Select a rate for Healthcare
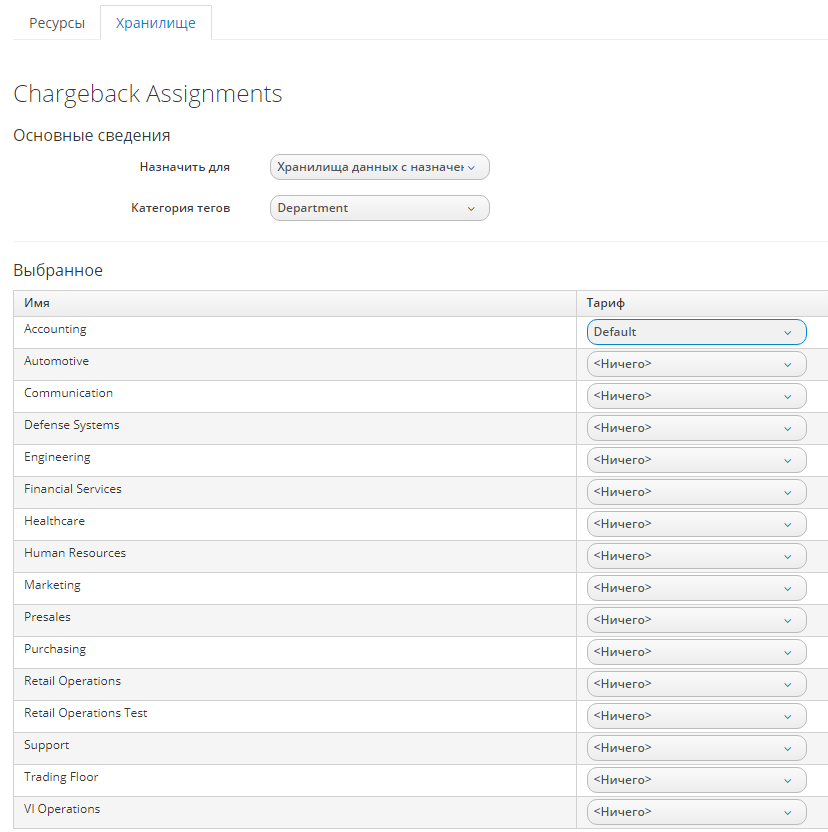 (696, 524)
